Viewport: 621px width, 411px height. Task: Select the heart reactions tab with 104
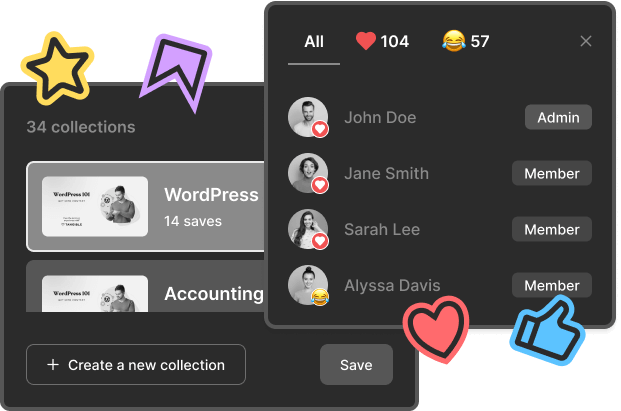pyautogui.click(x=382, y=41)
